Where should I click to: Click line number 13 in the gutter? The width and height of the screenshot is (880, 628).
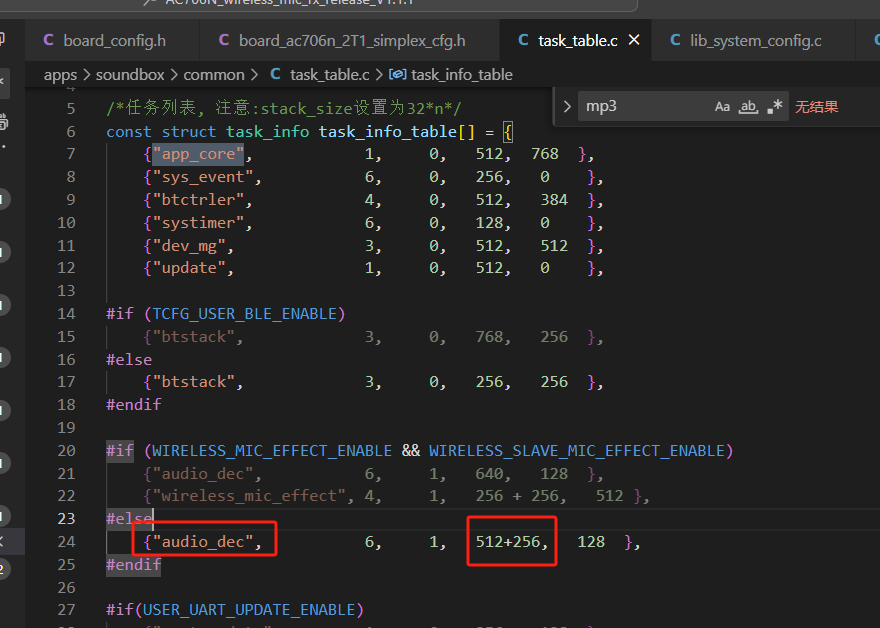click(66, 291)
